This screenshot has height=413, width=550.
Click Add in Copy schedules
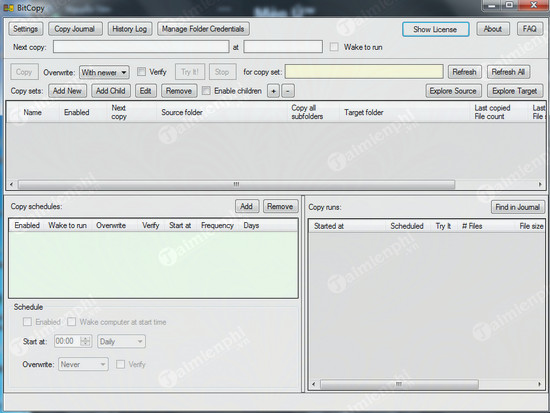click(247, 206)
